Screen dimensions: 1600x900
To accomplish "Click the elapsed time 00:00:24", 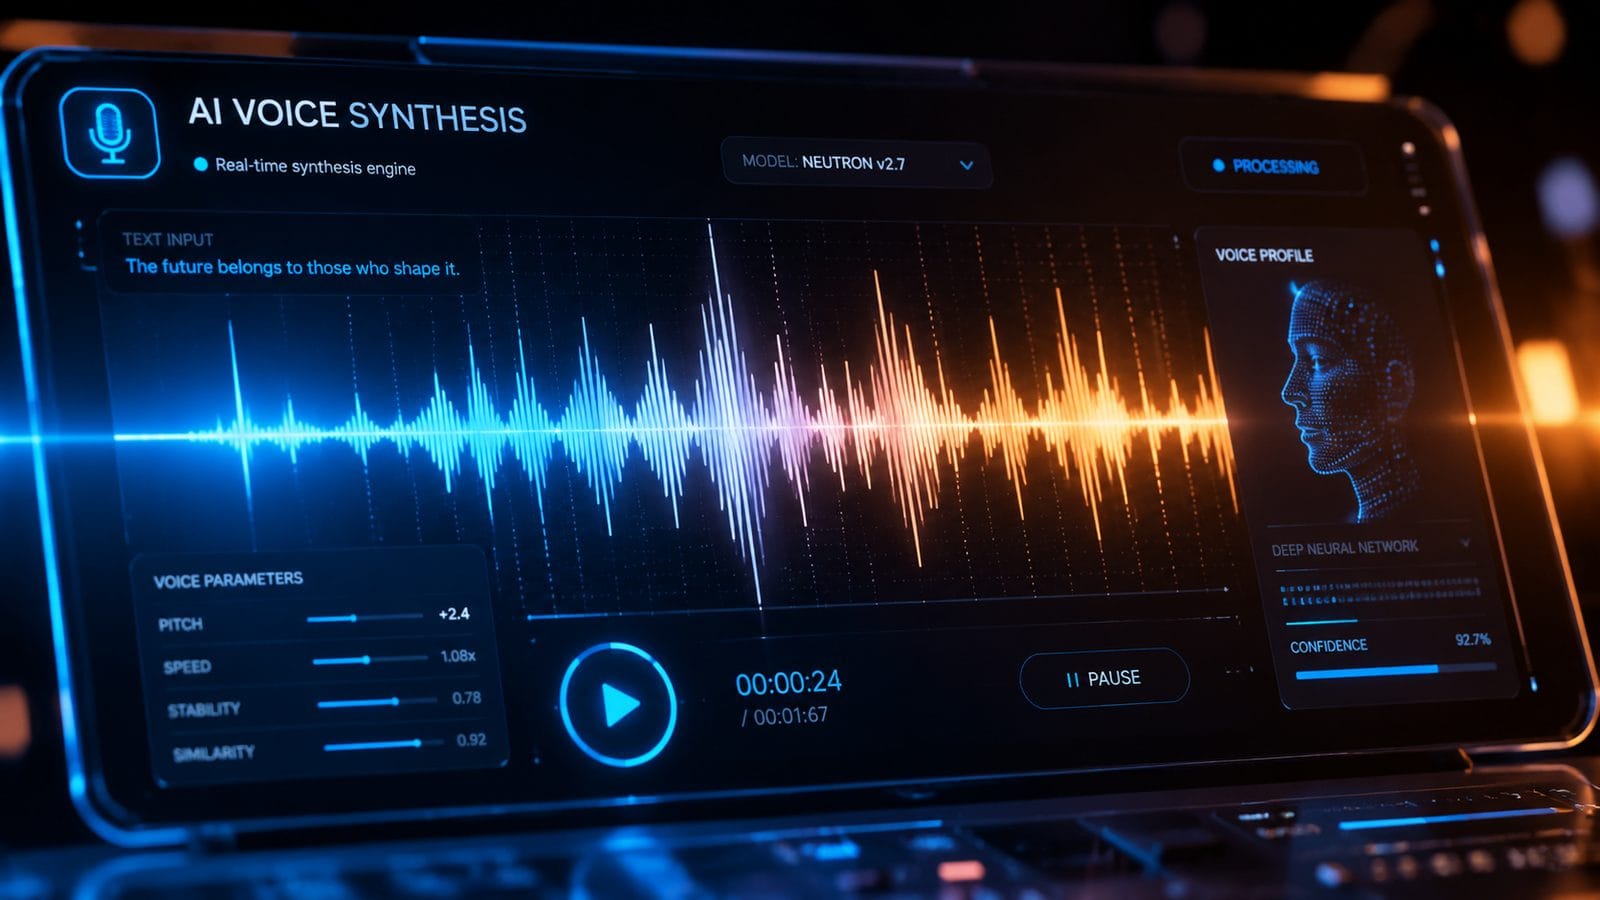I will pyautogui.click(x=788, y=683).
